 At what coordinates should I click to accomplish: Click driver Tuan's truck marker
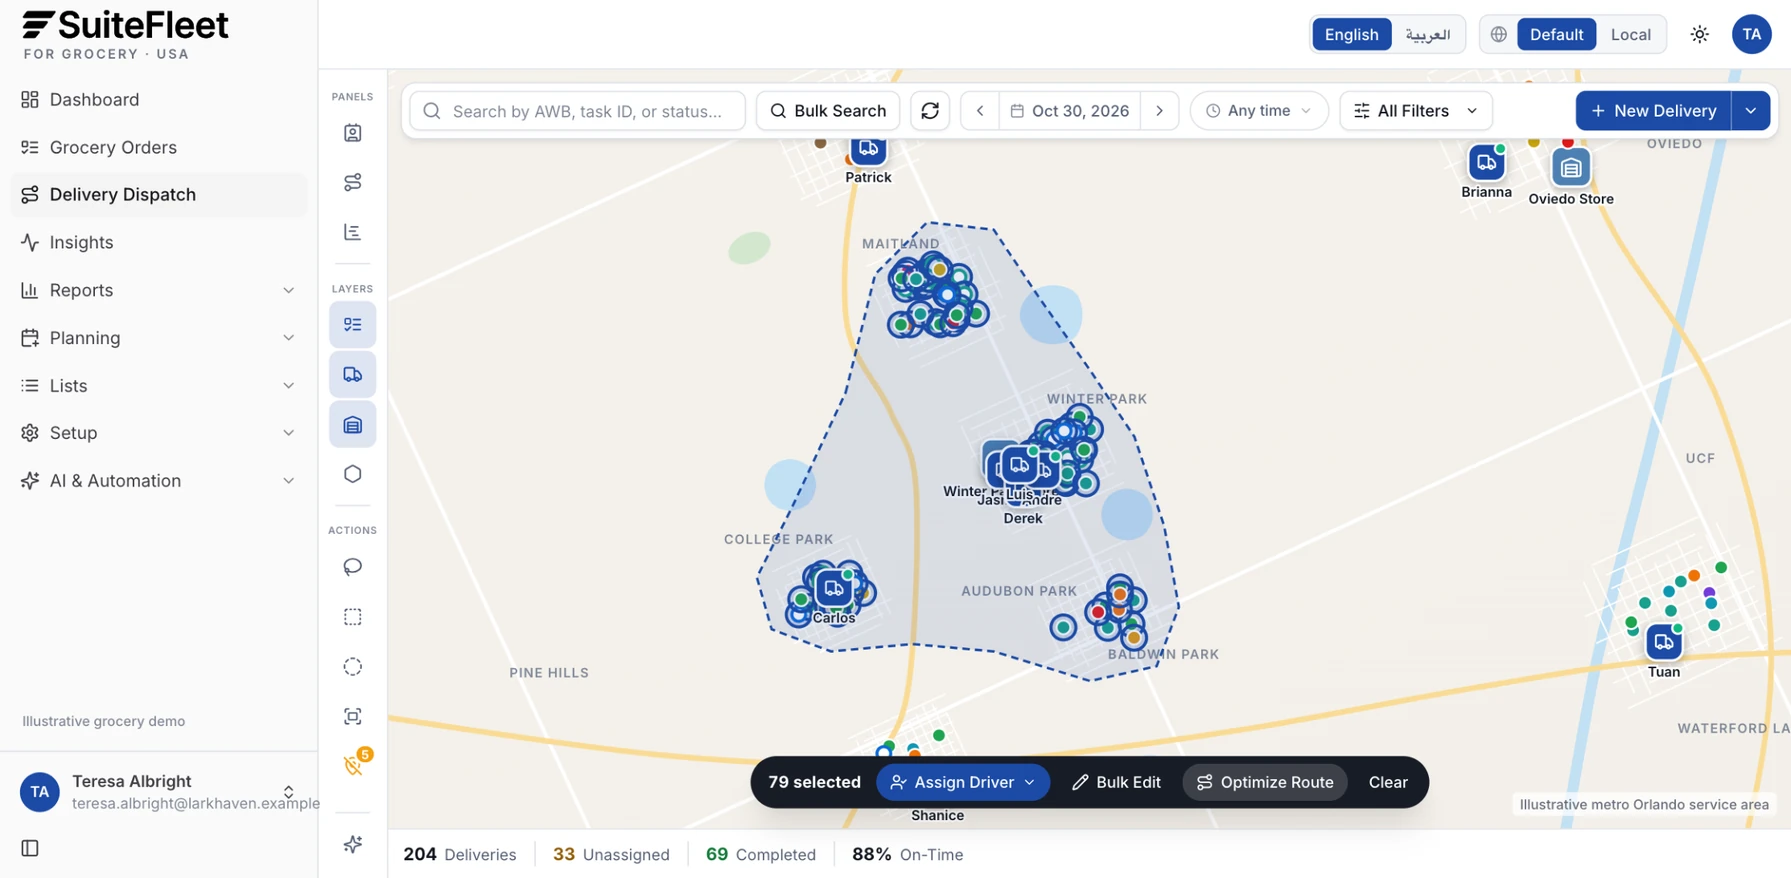[1663, 642]
